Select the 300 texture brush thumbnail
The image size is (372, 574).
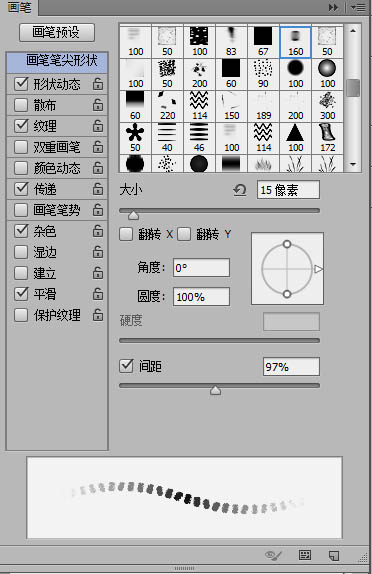point(327,106)
